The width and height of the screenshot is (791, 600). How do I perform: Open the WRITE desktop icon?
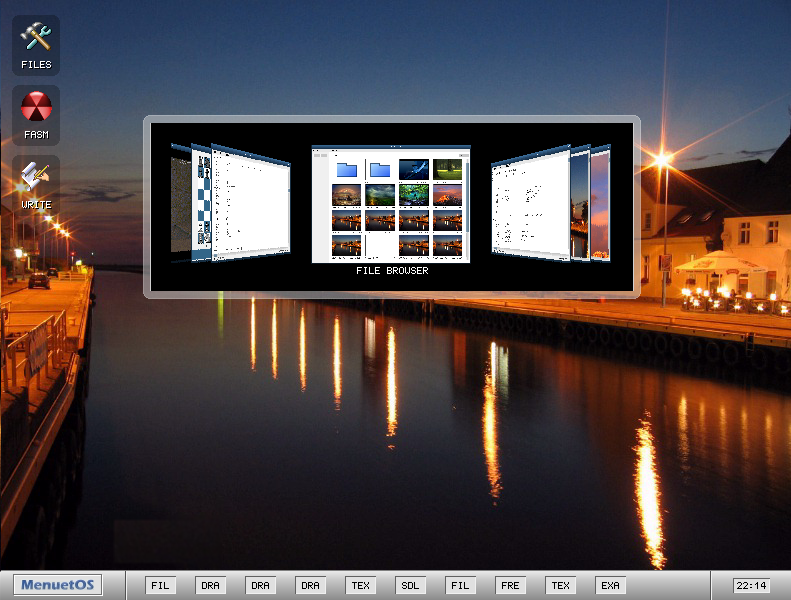36,185
